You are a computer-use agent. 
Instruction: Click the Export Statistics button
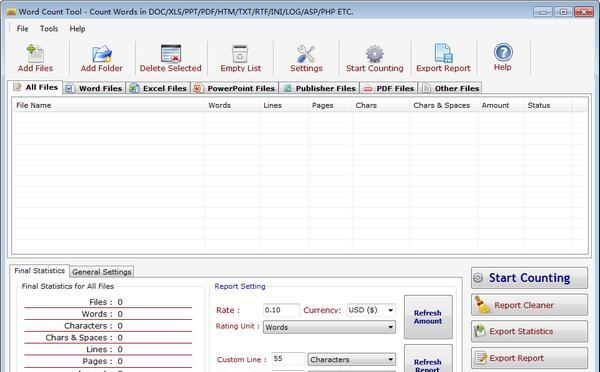(529, 331)
